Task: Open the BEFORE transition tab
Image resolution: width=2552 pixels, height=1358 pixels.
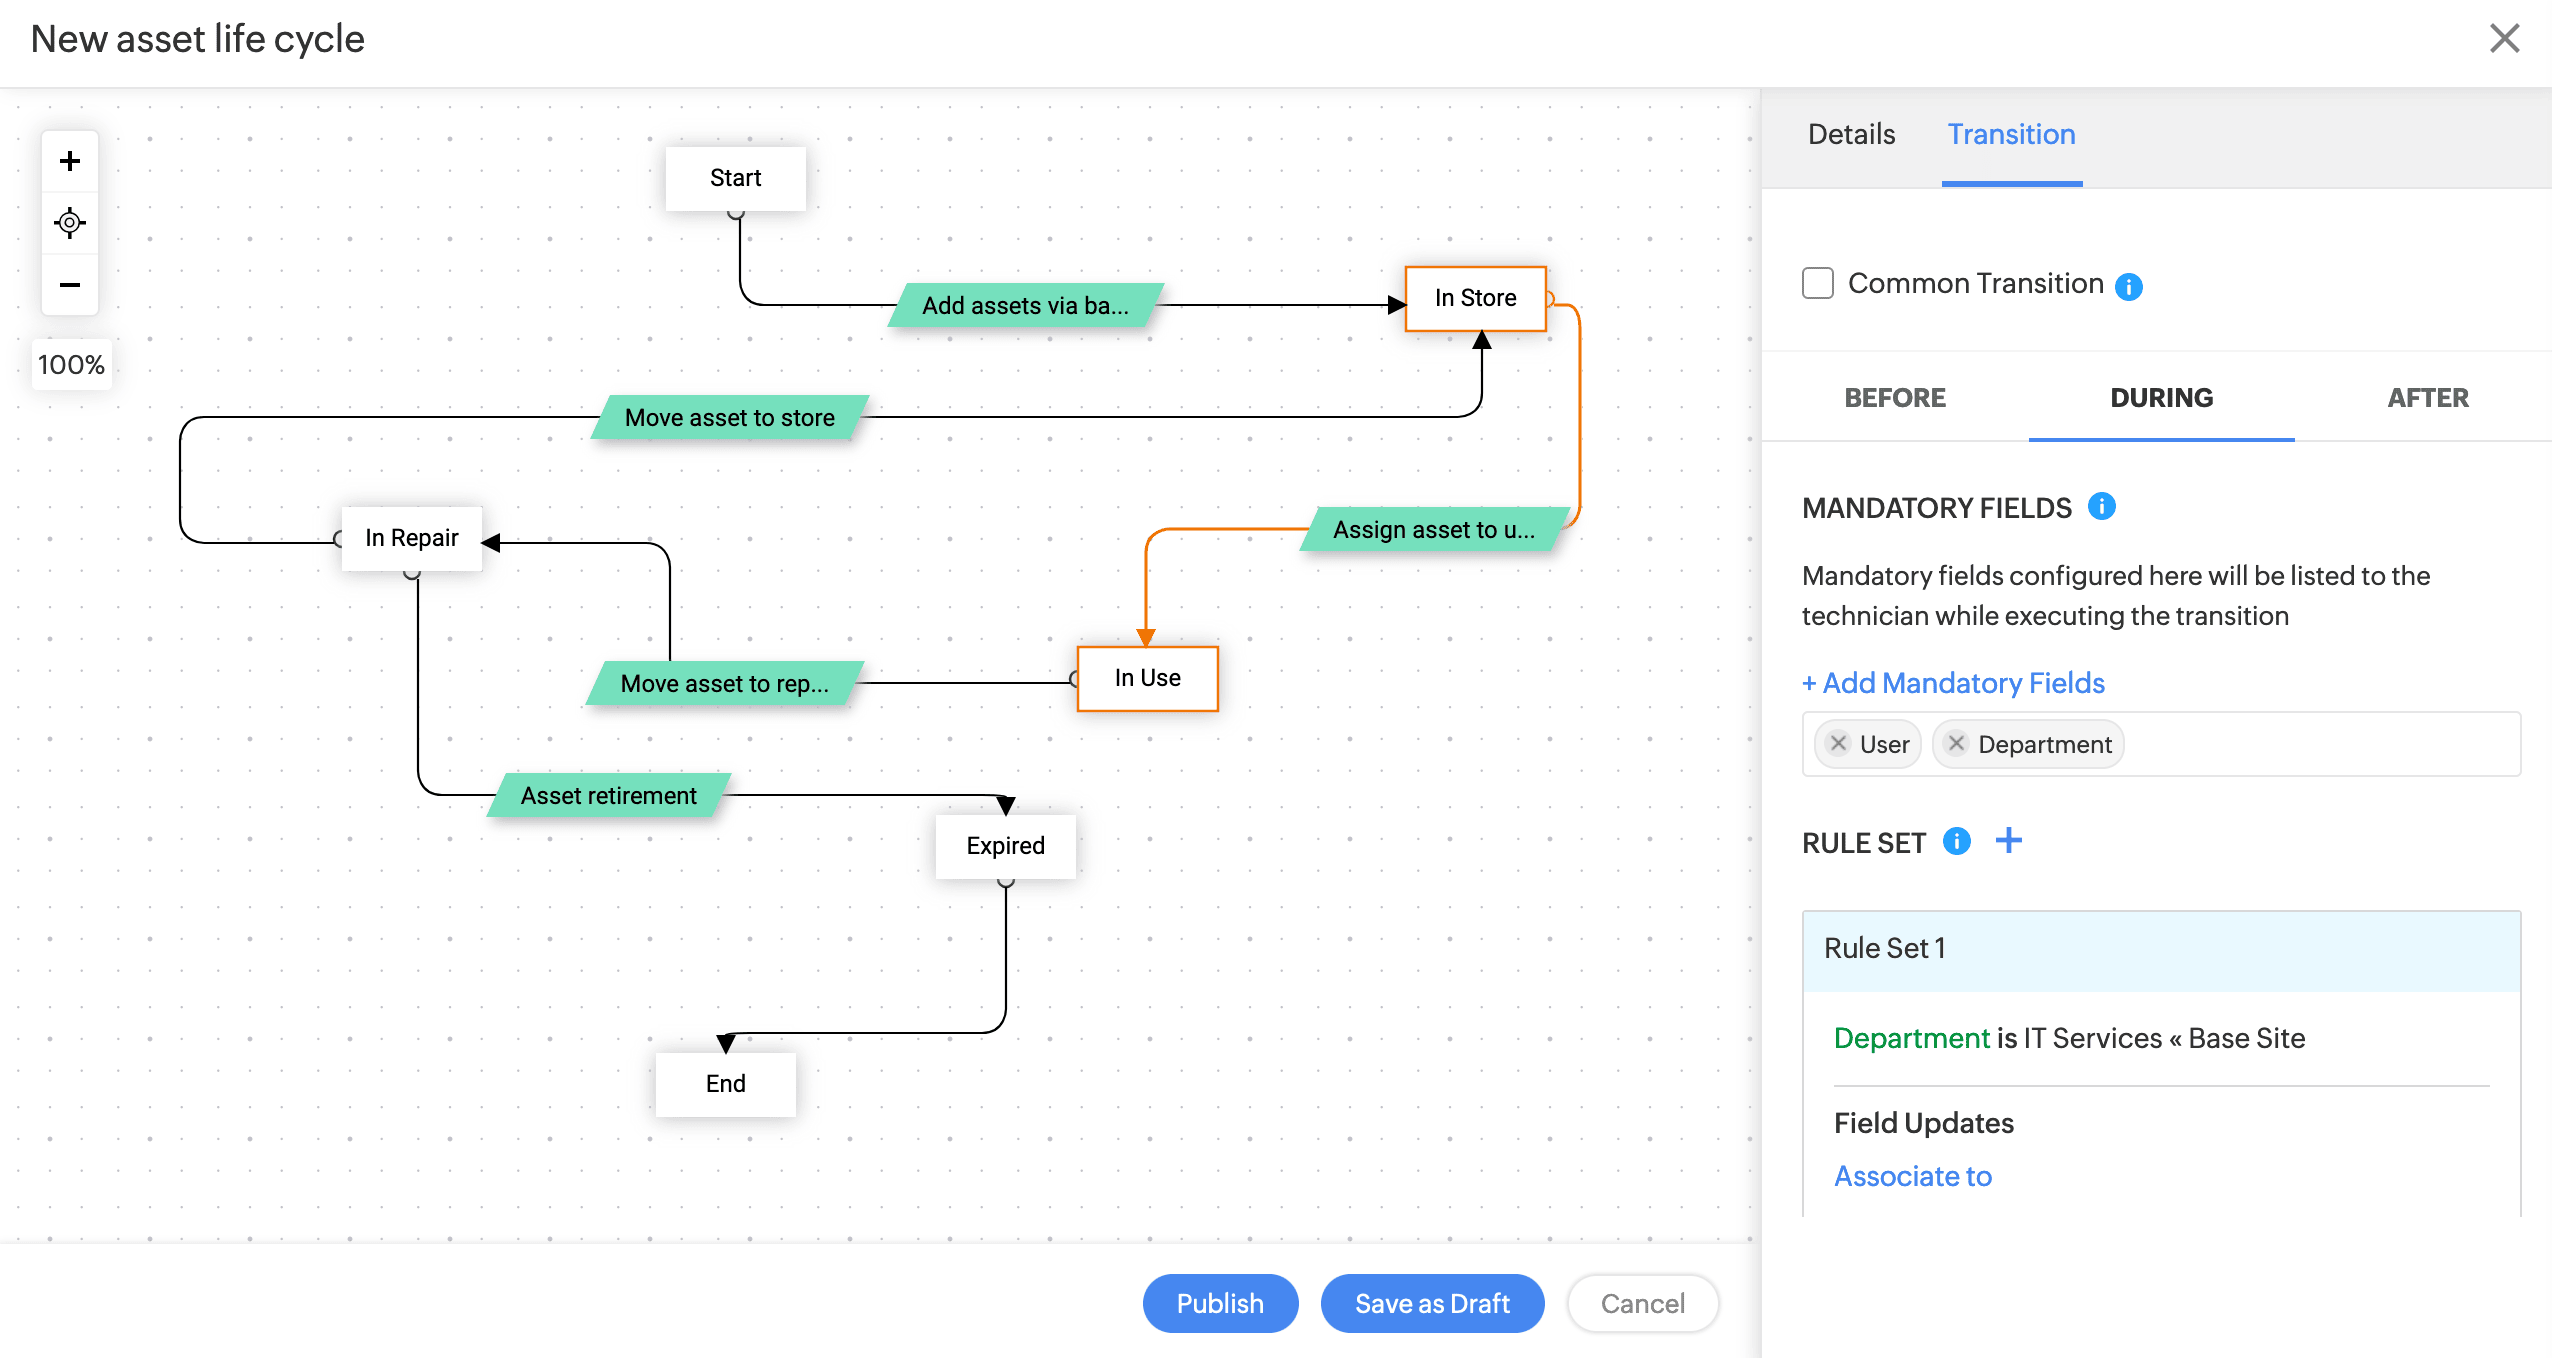Action: click(1894, 397)
